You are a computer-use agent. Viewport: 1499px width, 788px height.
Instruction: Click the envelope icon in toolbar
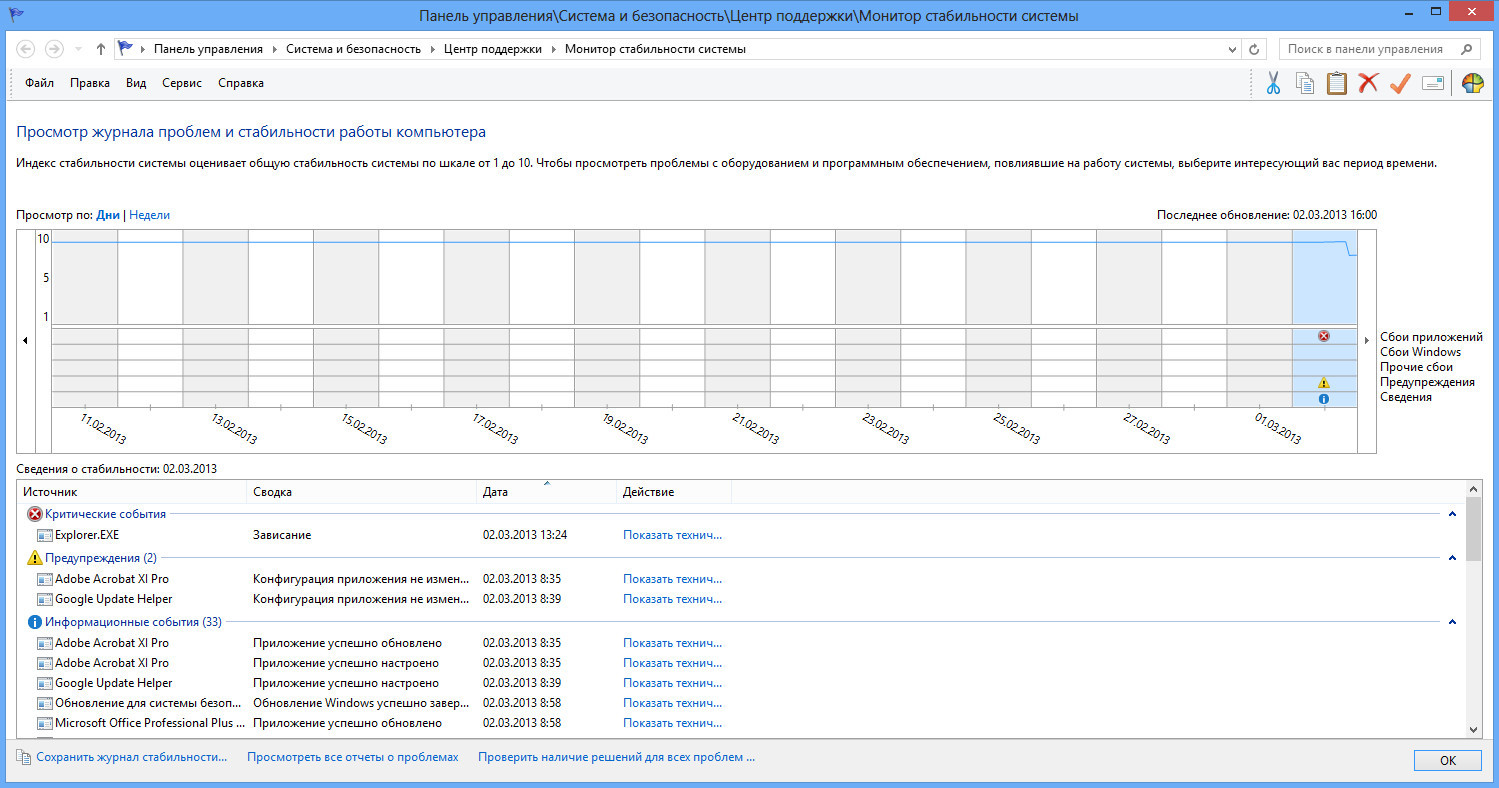click(1433, 84)
